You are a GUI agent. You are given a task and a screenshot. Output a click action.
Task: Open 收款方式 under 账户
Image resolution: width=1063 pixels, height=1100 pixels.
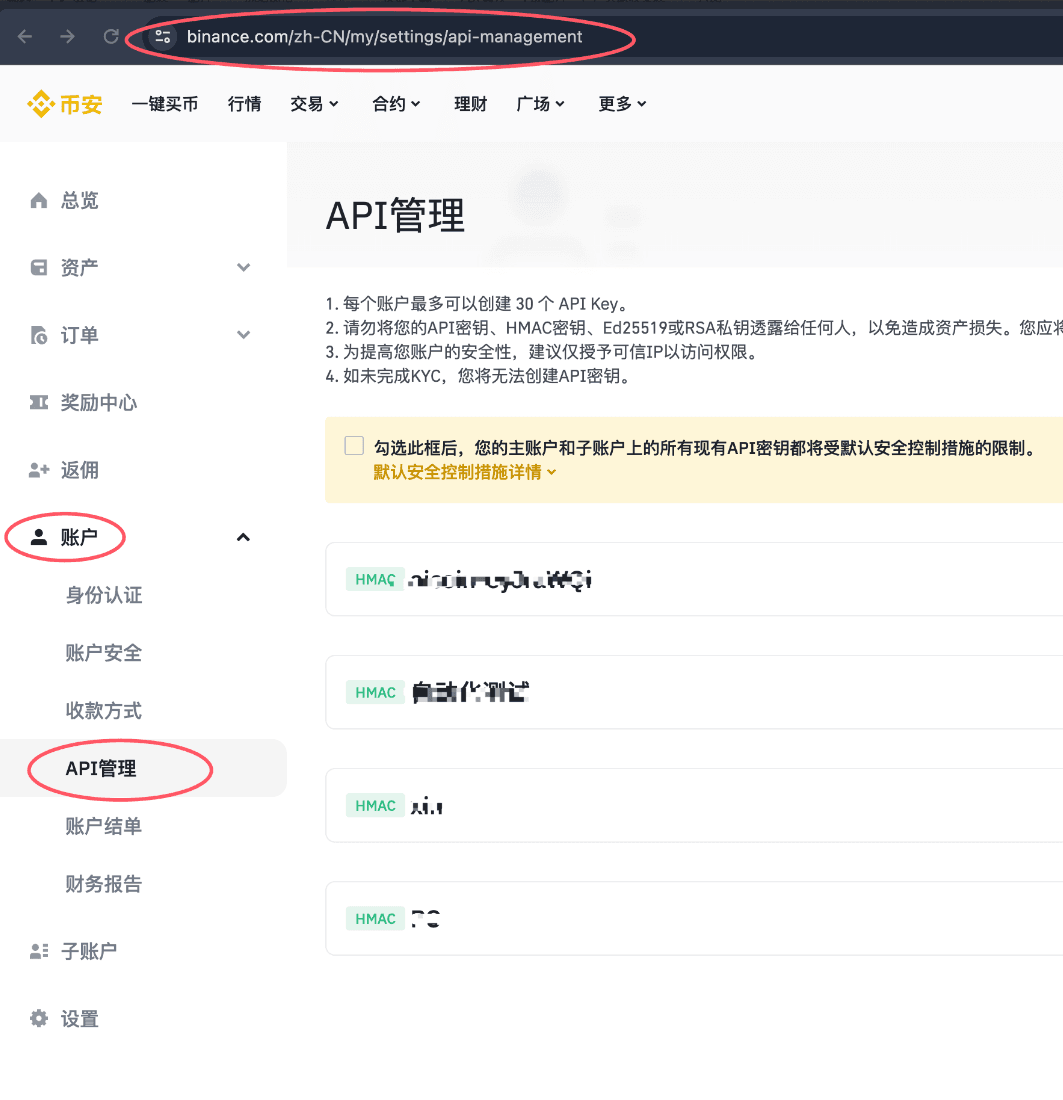(x=104, y=711)
